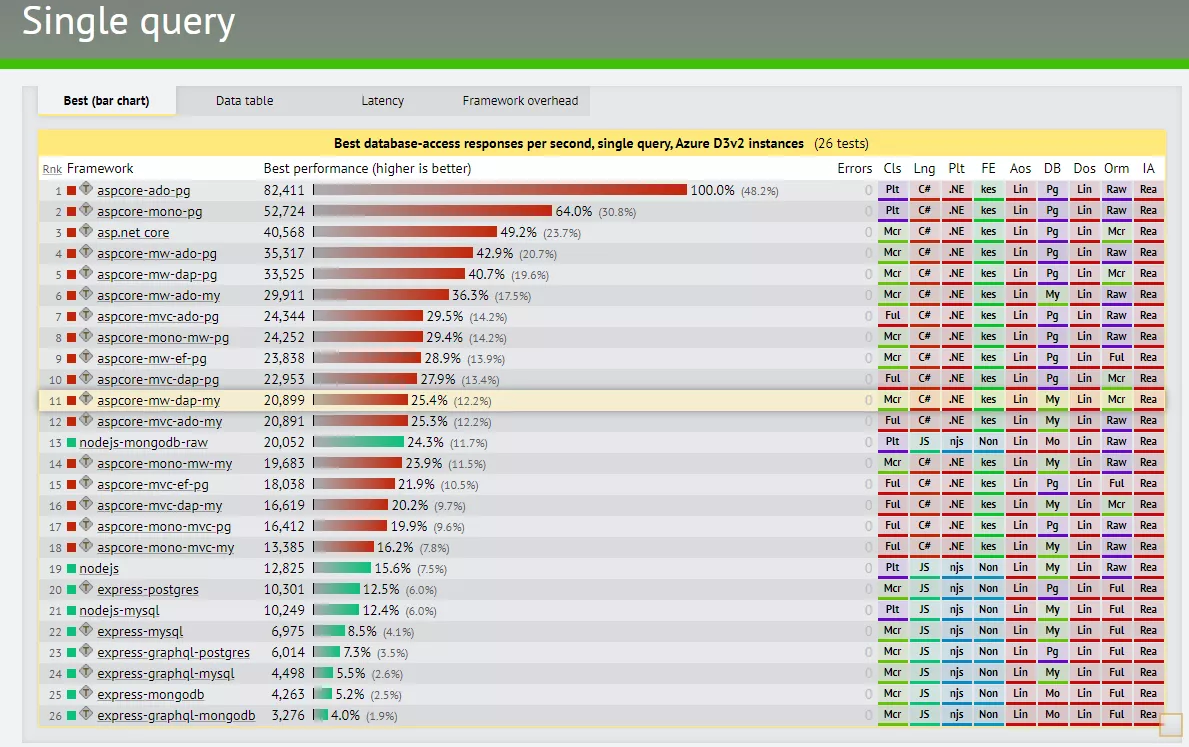Image resolution: width=1189 pixels, height=747 pixels.
Task: Click the icon beside aspcore-mvc-ef-pg
Action: tap(86, 482)
